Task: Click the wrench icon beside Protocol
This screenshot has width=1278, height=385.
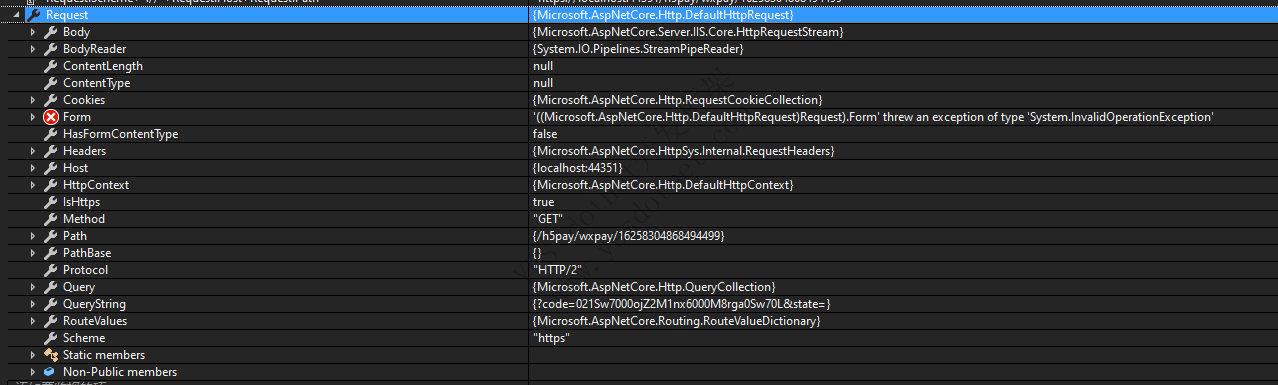Action: pyautogui.click(x=50, y=270)
